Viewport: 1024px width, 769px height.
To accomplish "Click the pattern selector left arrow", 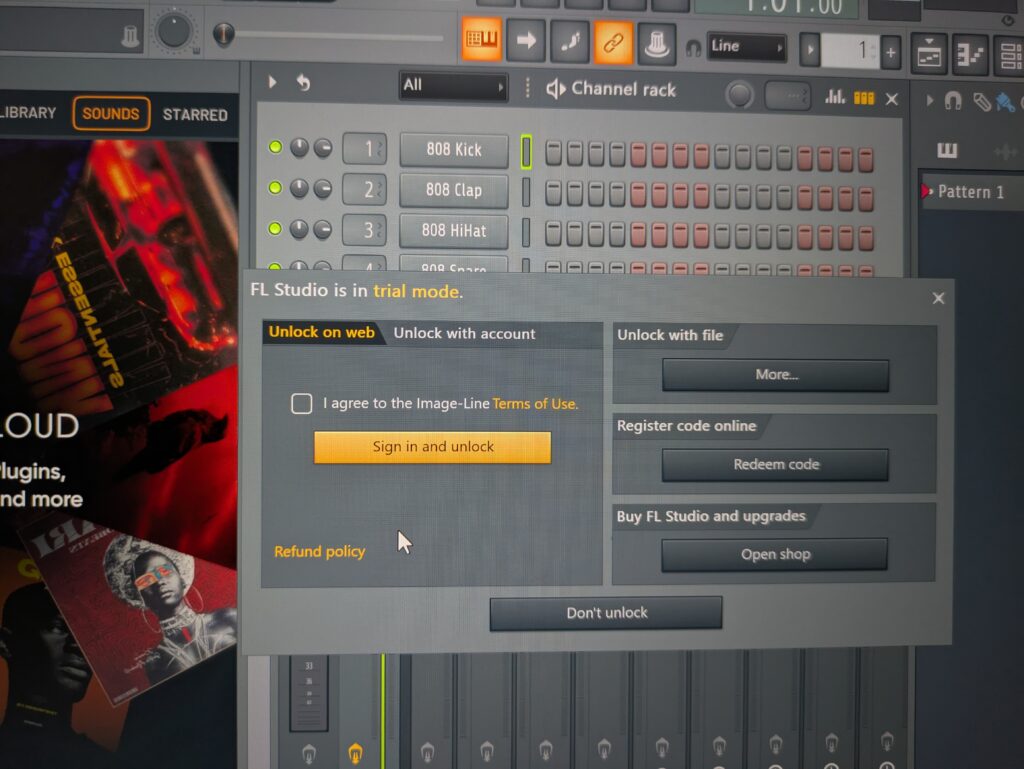I will click(x=810, y=50).
